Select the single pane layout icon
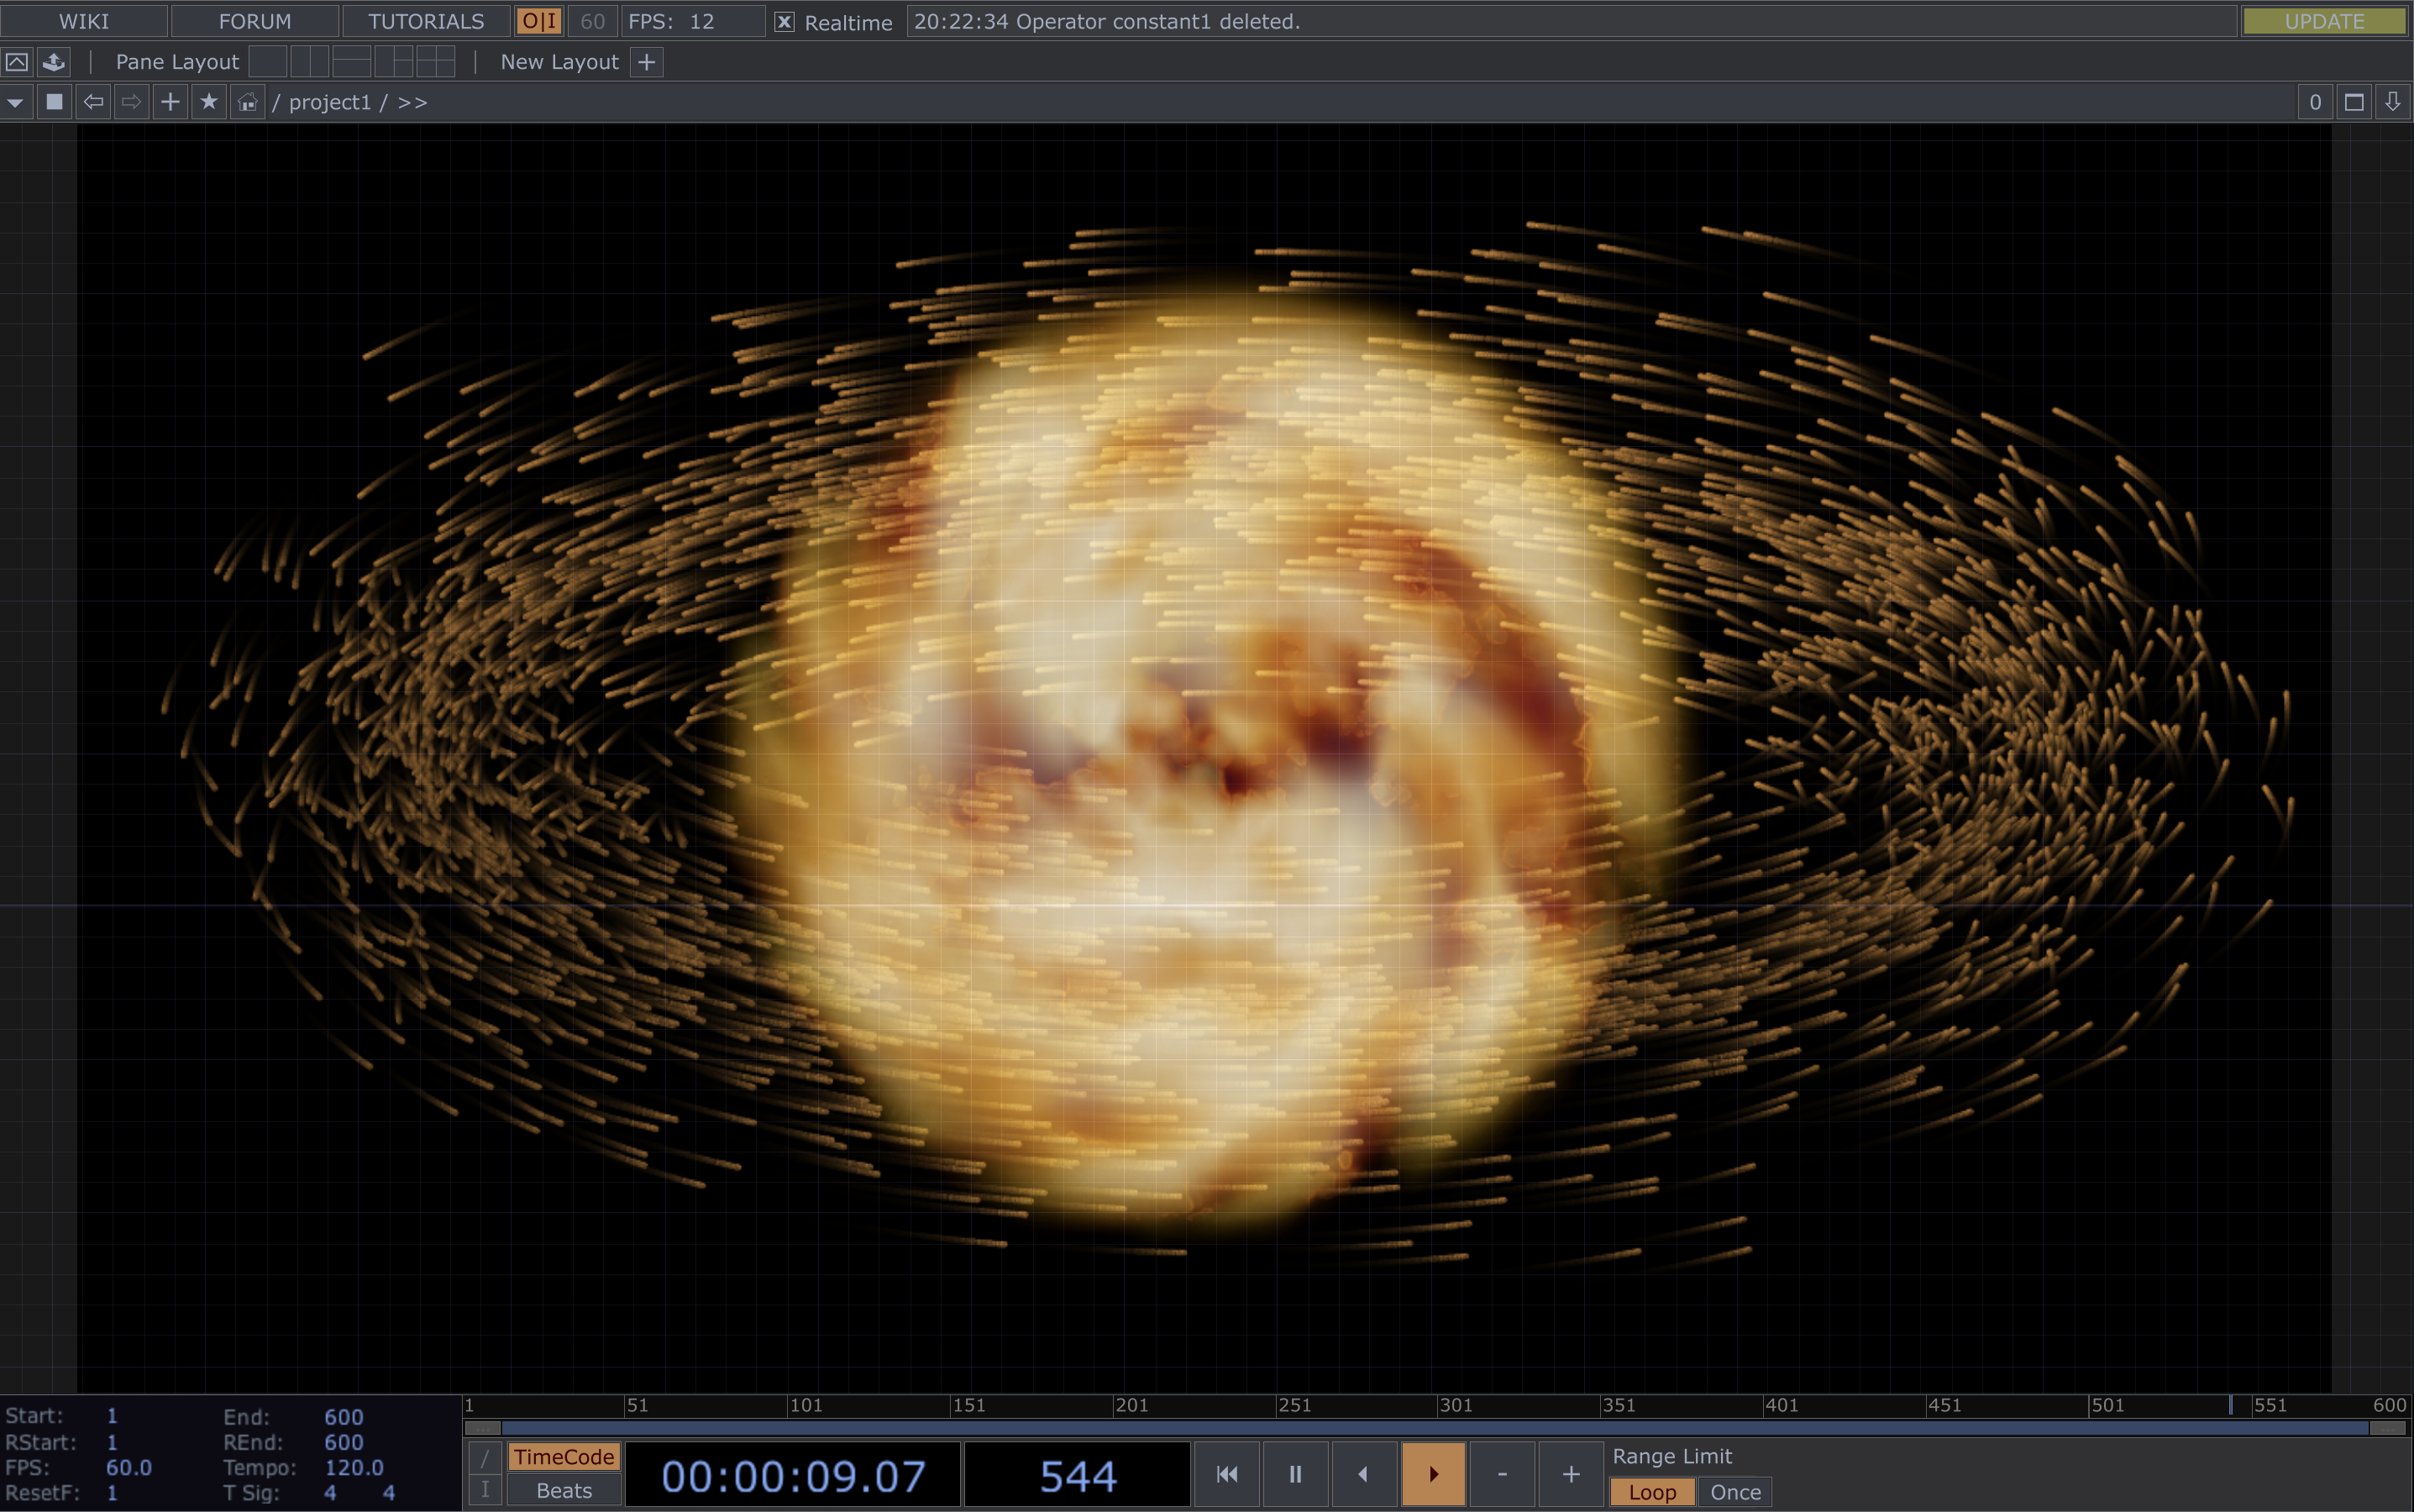The image size is (2414, 1512). click(268, 62)
